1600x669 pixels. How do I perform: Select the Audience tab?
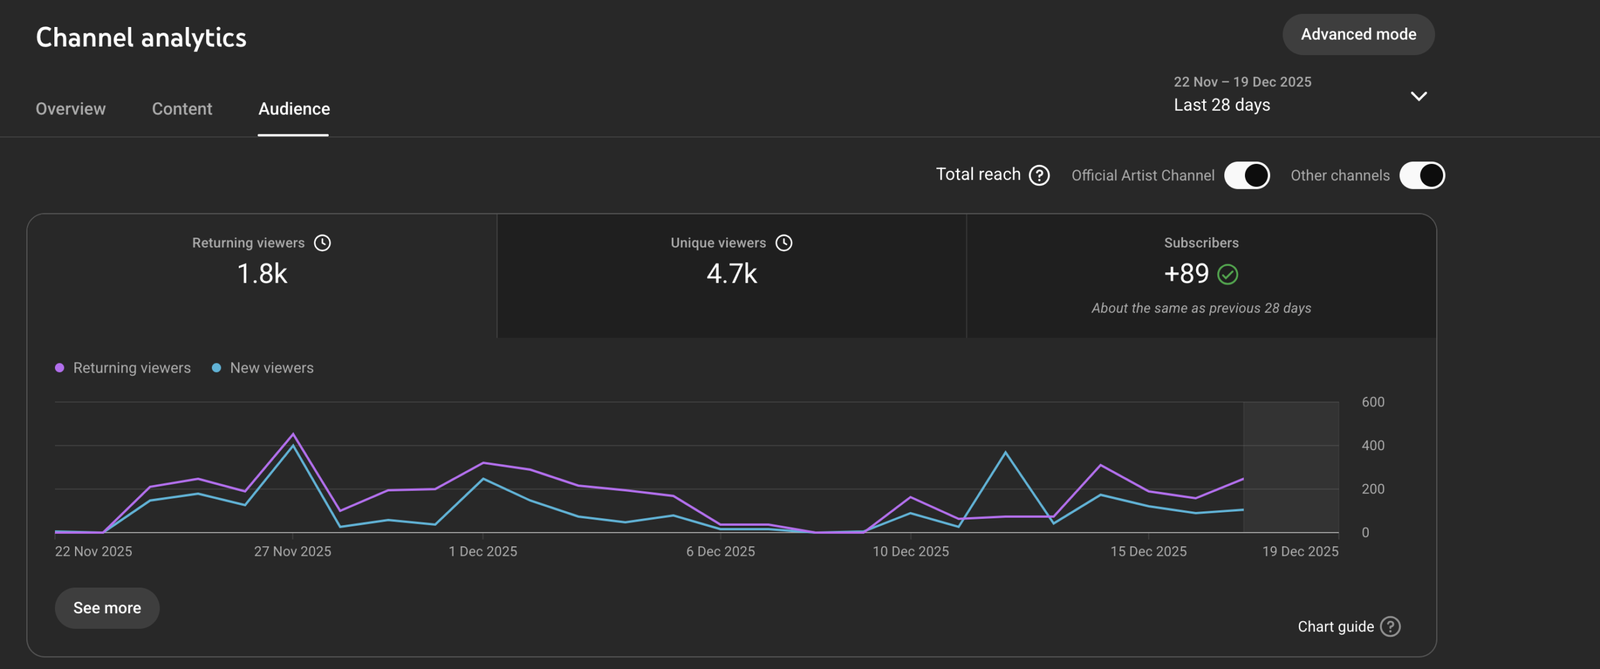[x=294, y=109]
